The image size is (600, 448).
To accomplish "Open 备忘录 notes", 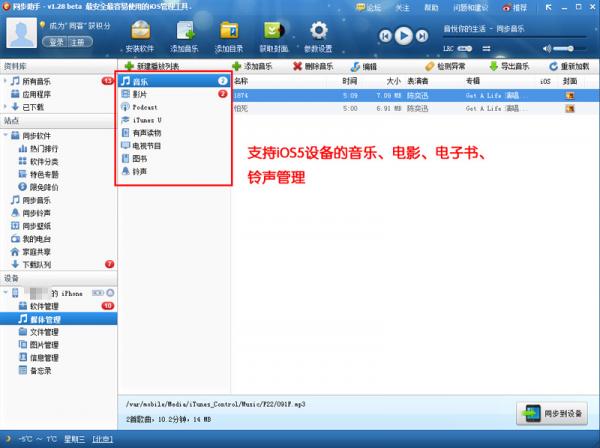I will click(x=35, y=371).
